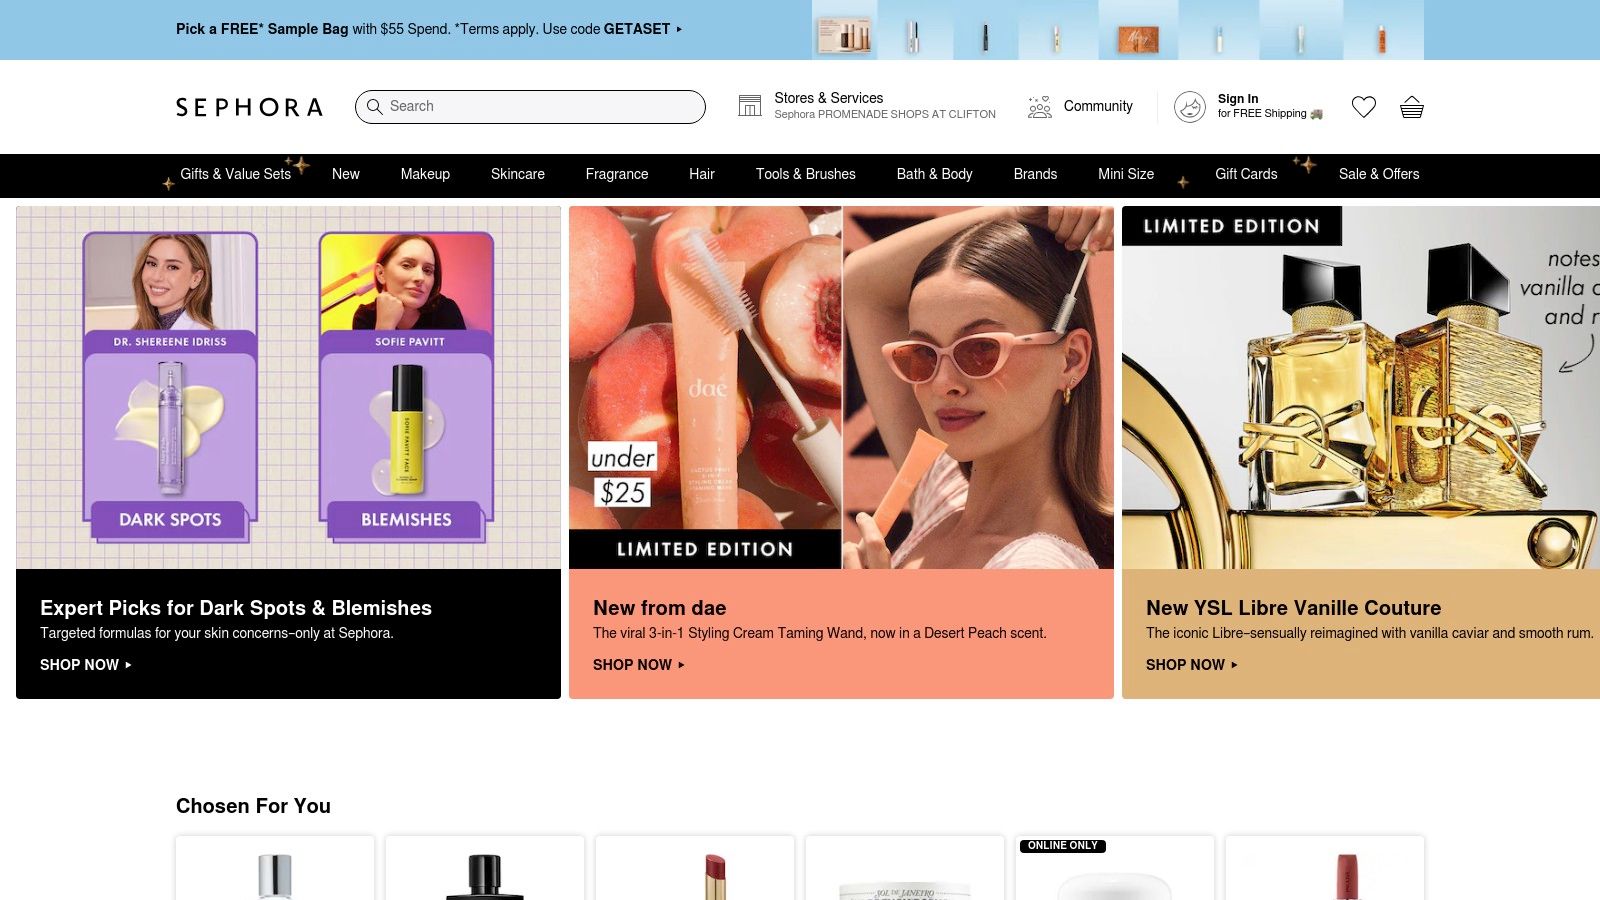Click the dae Limited Edition banner image
1600x900 pixels.
841,388
